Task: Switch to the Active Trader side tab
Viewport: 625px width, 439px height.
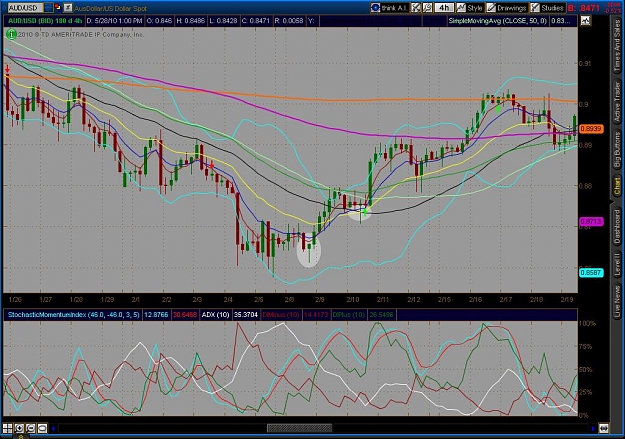Action: click(617, 101)
